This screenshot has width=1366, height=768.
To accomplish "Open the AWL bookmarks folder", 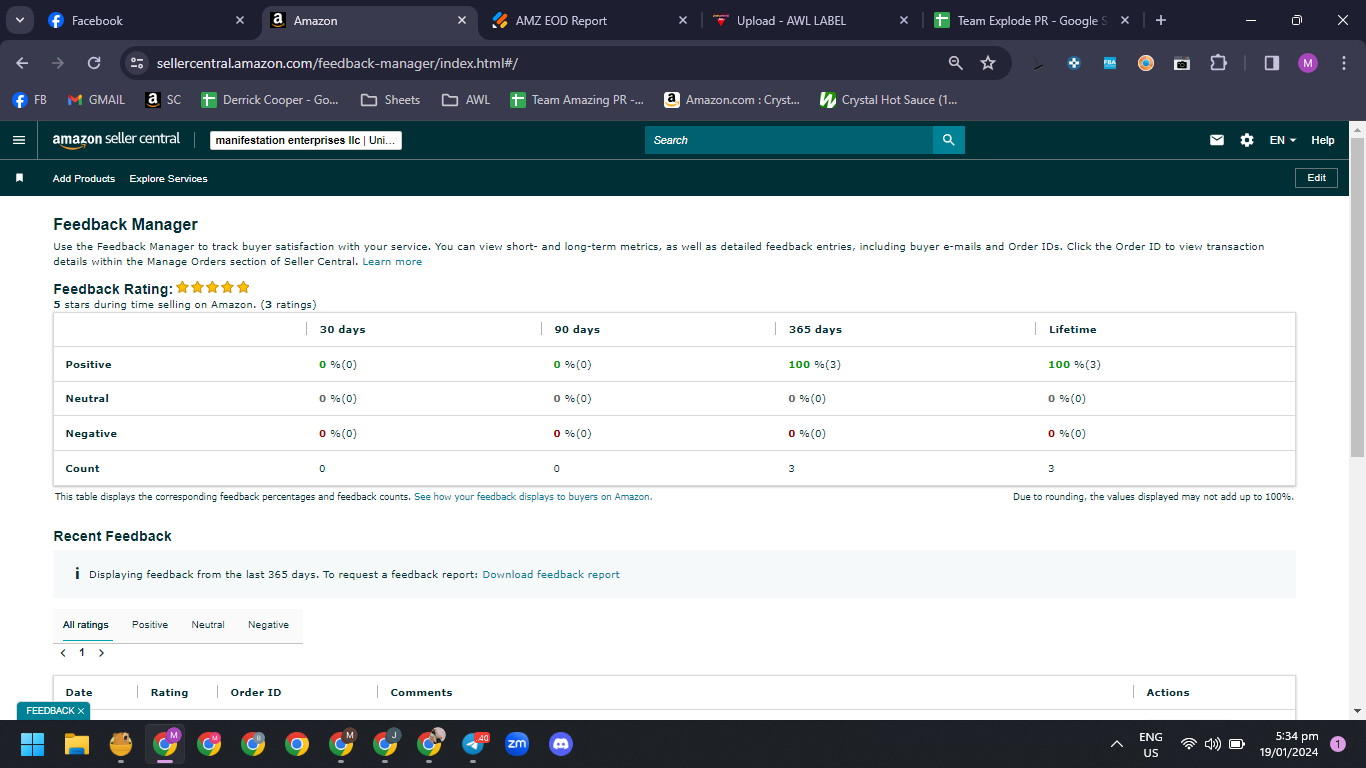I will click(x=466, y=100).
